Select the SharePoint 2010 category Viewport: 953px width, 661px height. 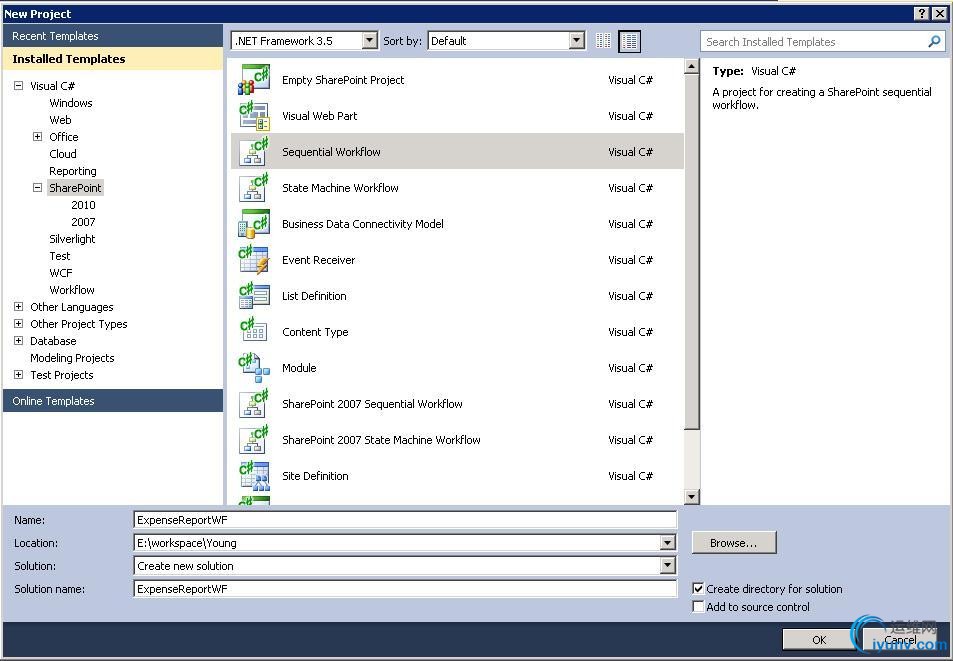coord(83,205)
